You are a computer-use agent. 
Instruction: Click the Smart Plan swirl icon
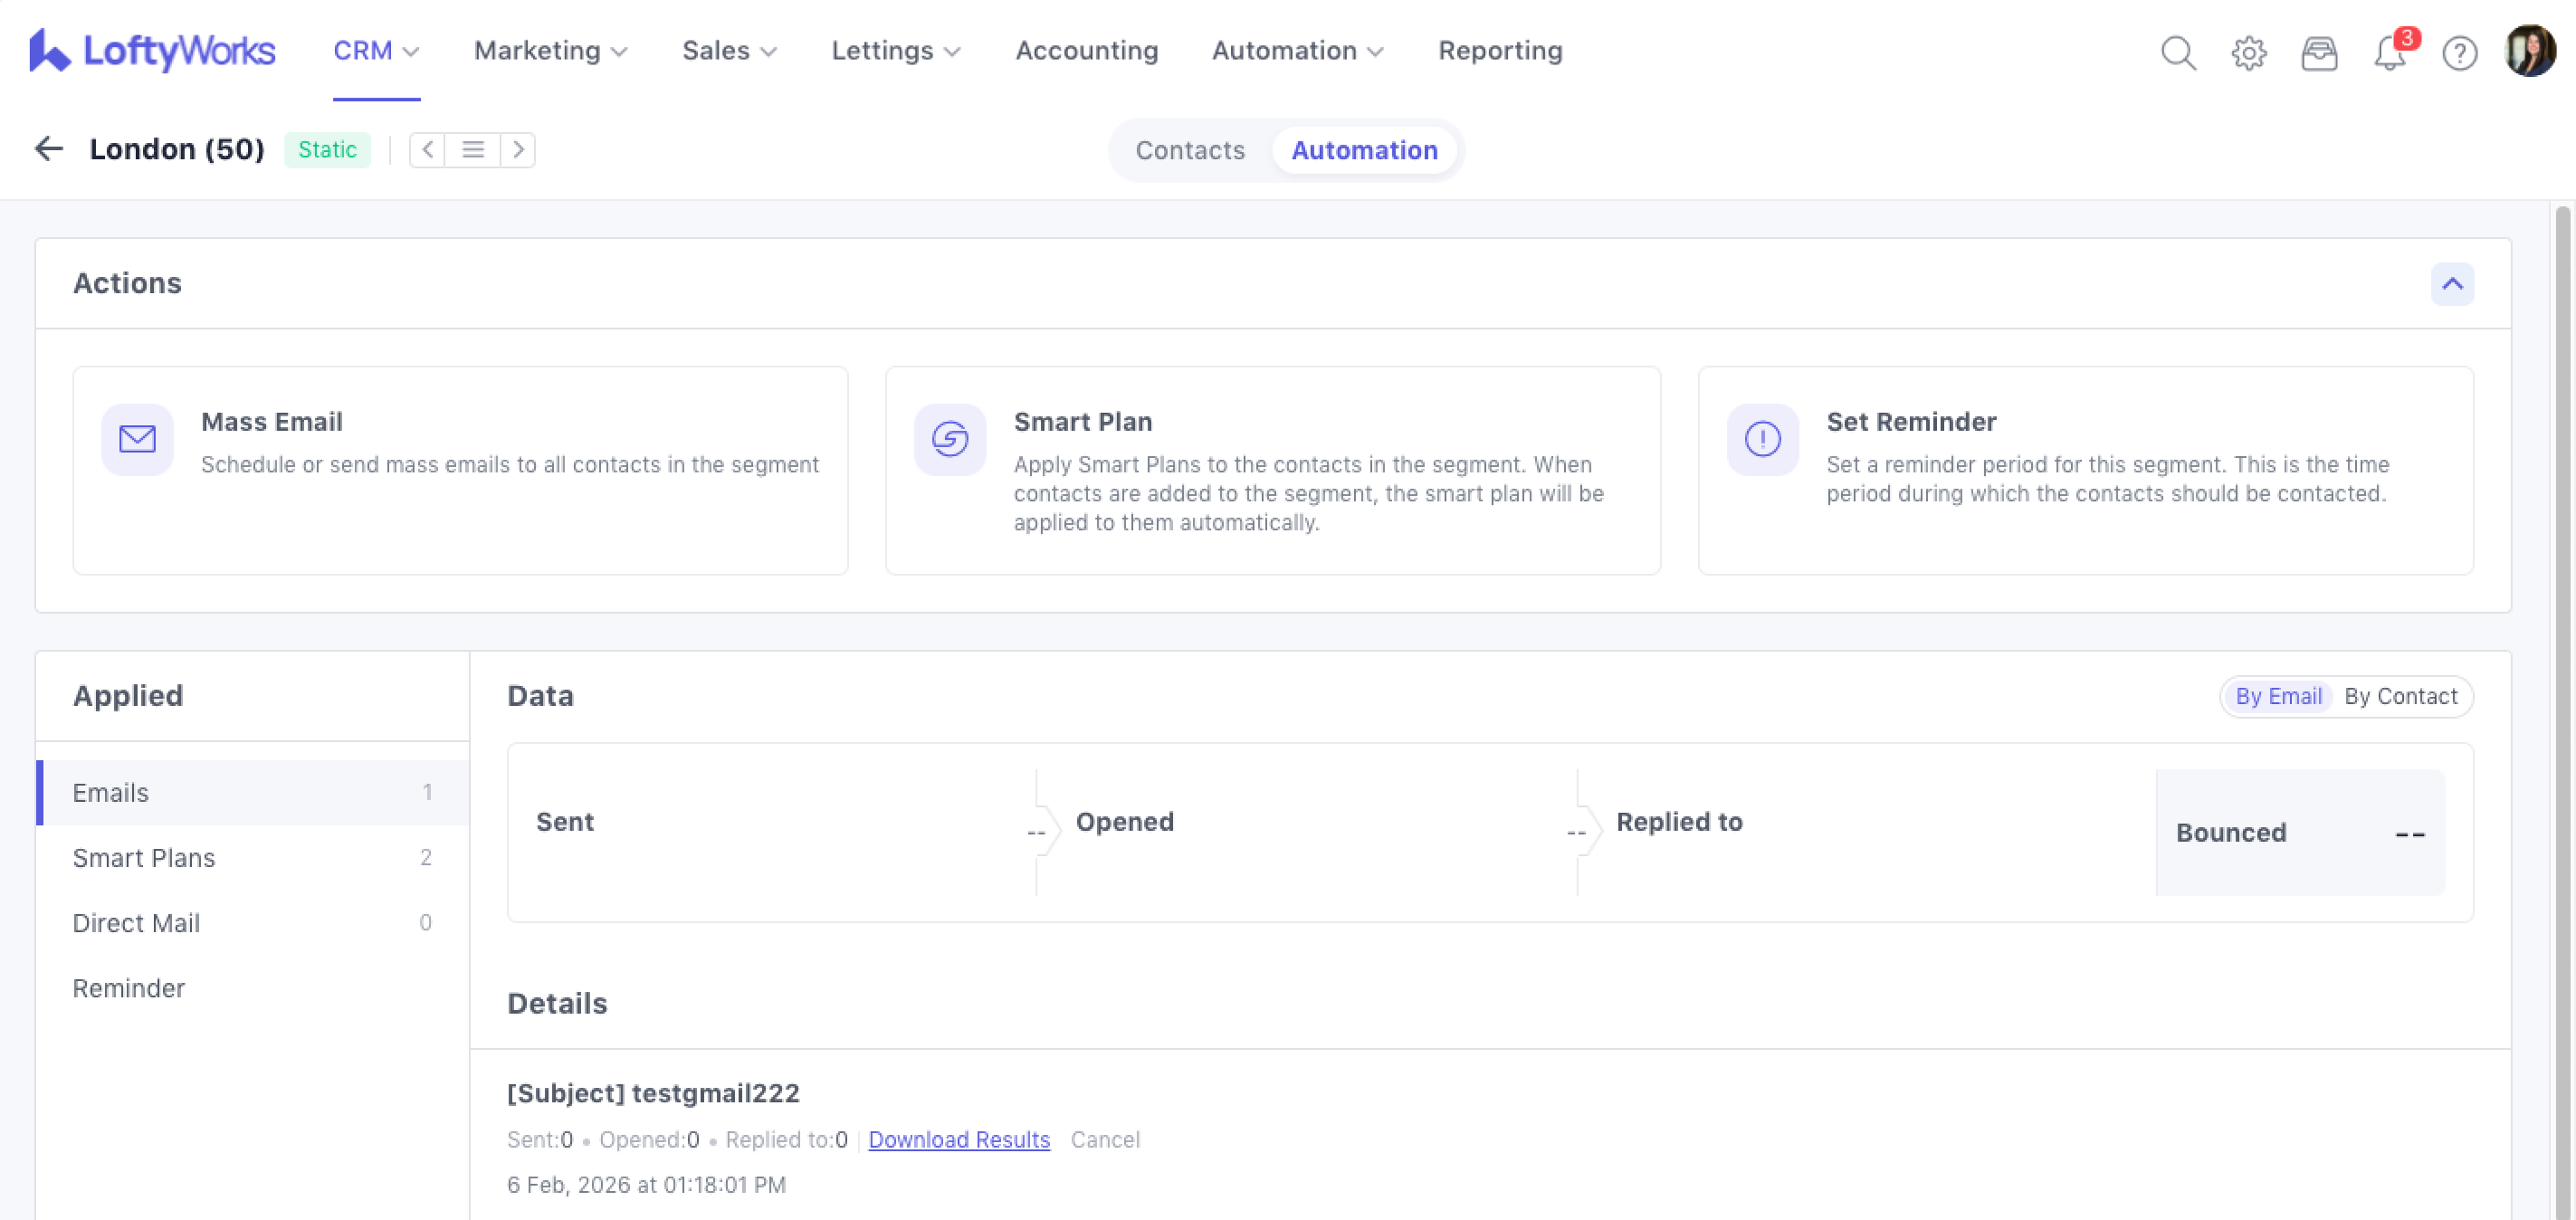click(949, 439)
